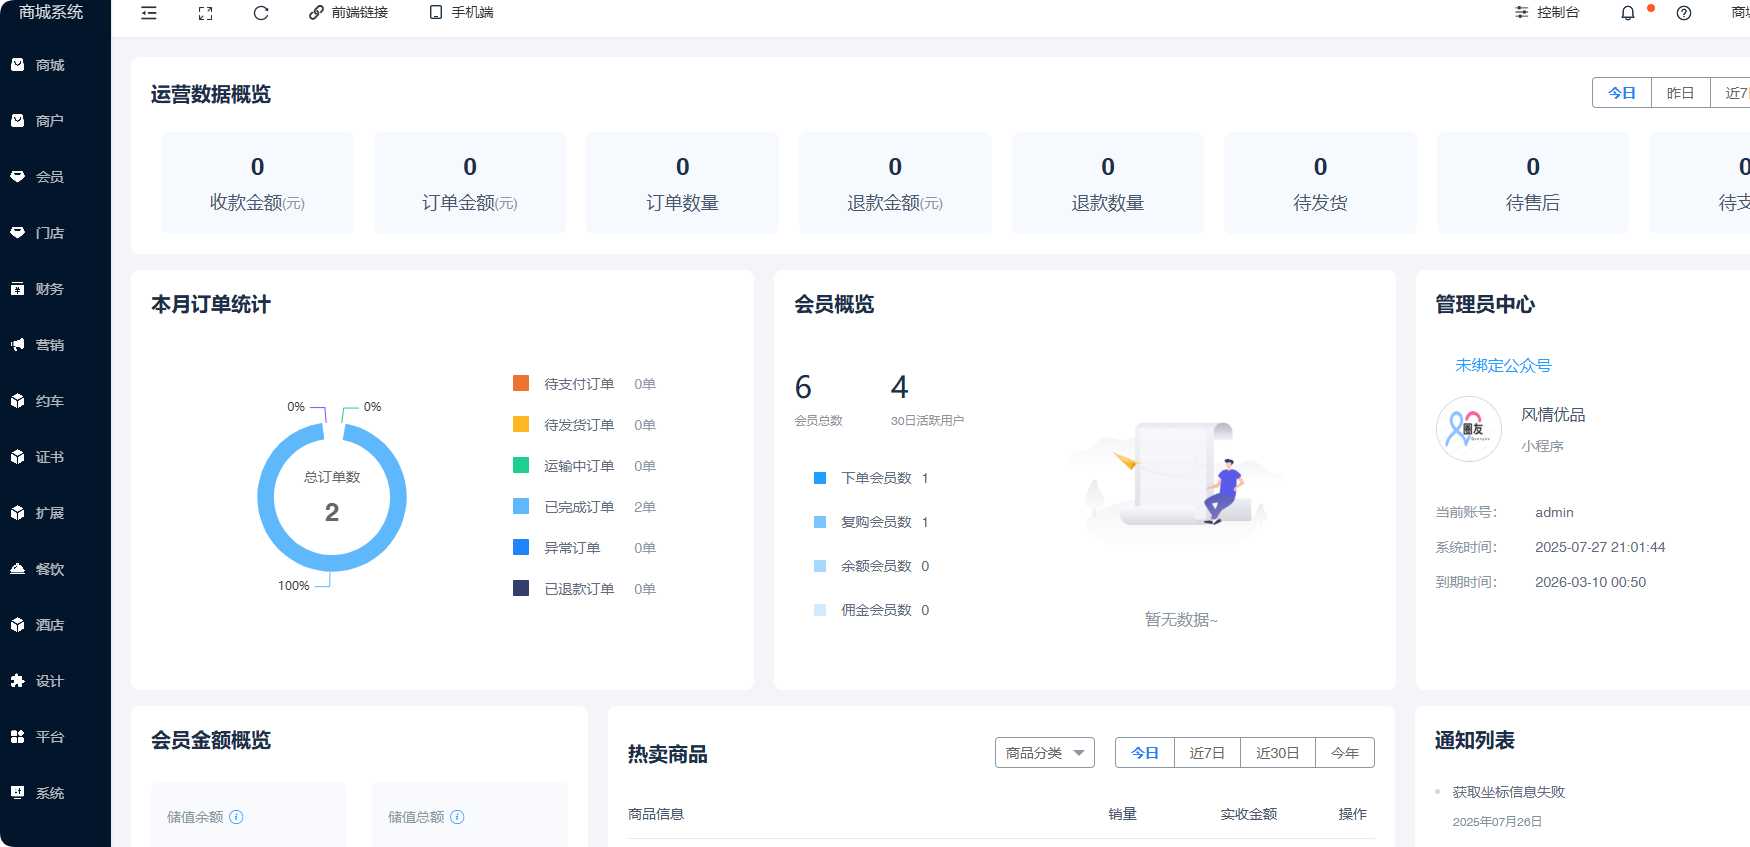
Task: Toggle the sidebar with the hamburger icon
Action: tap(149, 13)
